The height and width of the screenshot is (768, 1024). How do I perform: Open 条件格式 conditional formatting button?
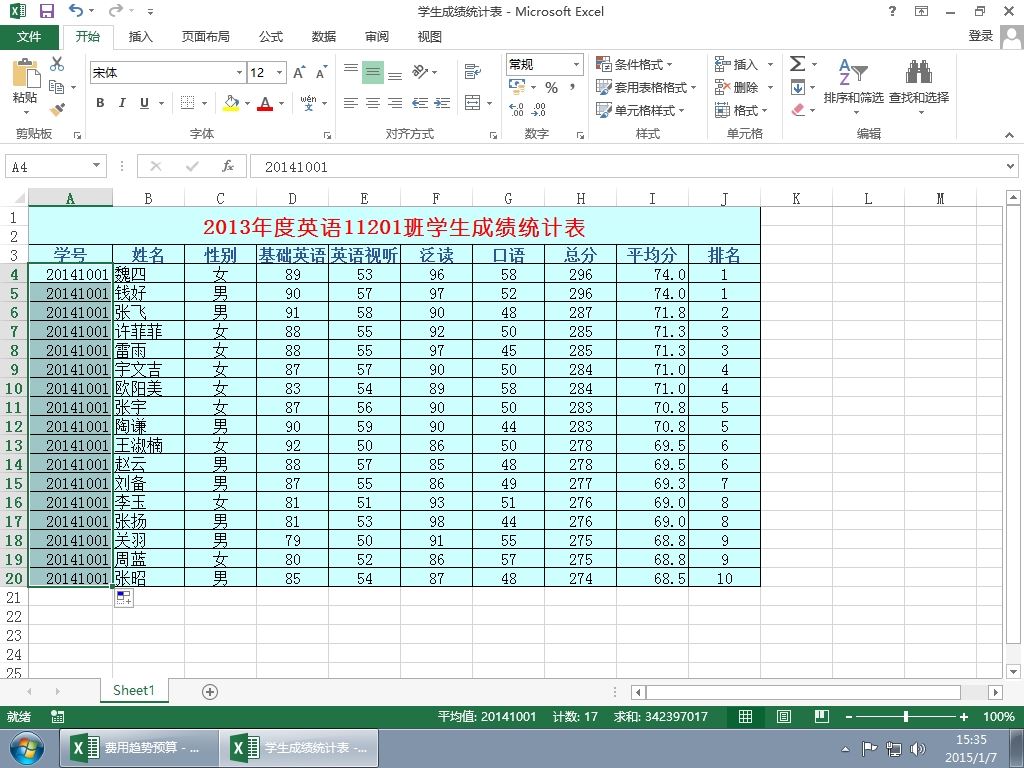[633, 64]
